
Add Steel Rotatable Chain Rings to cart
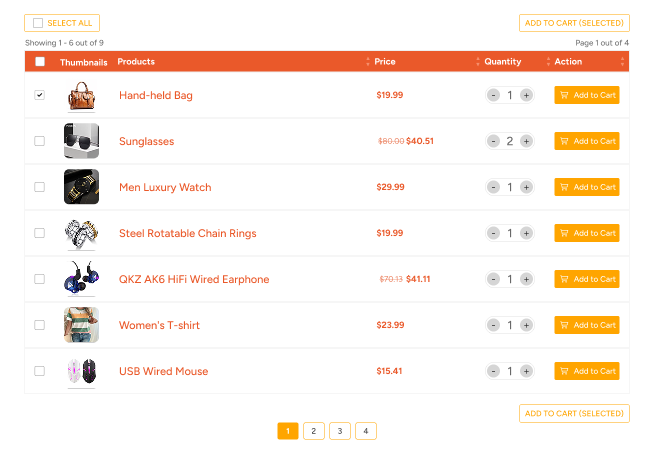tap(587, 233)
